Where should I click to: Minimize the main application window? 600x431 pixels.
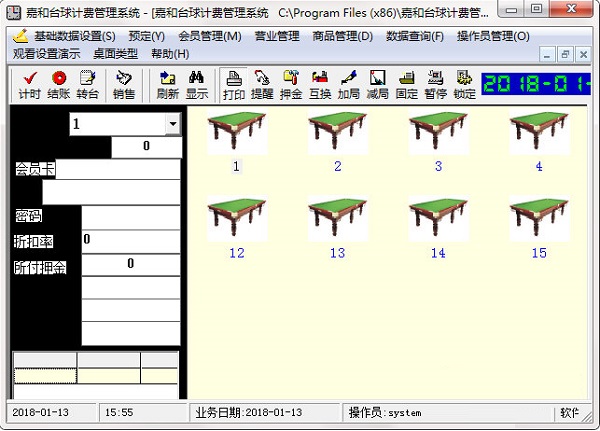[512, 9]
